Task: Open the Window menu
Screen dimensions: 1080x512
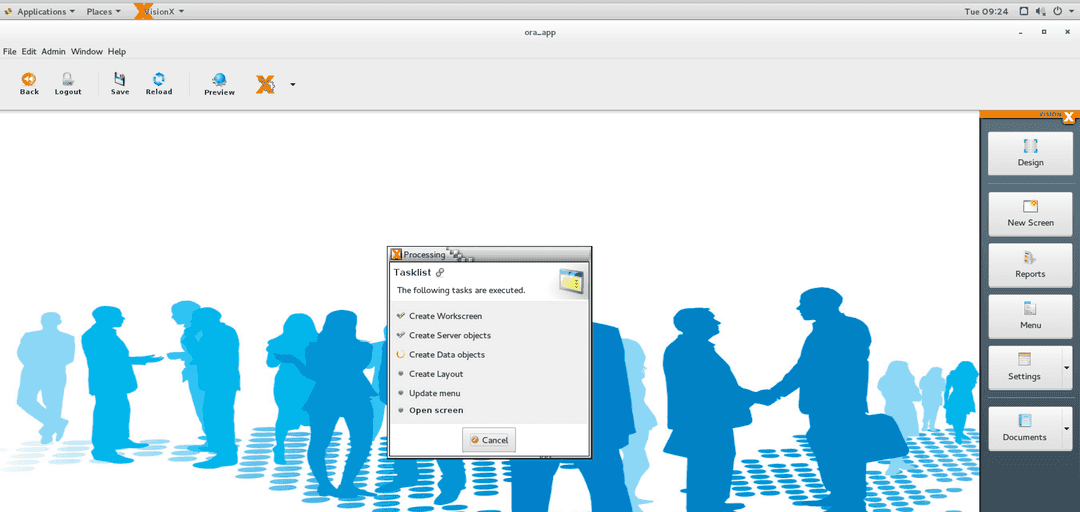Action: click(86, 51)
